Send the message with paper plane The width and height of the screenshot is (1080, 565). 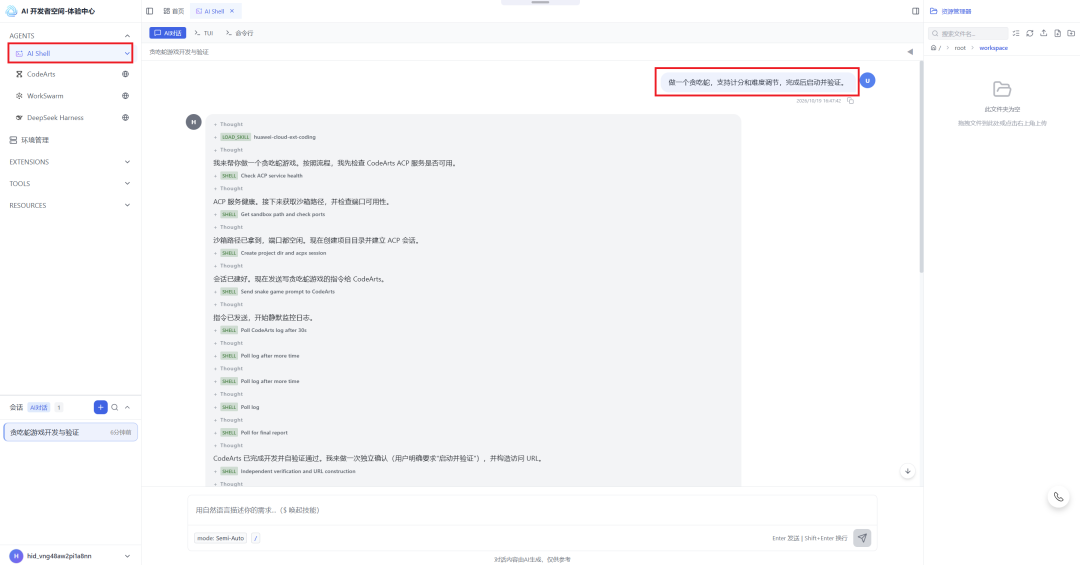[862, 538]
